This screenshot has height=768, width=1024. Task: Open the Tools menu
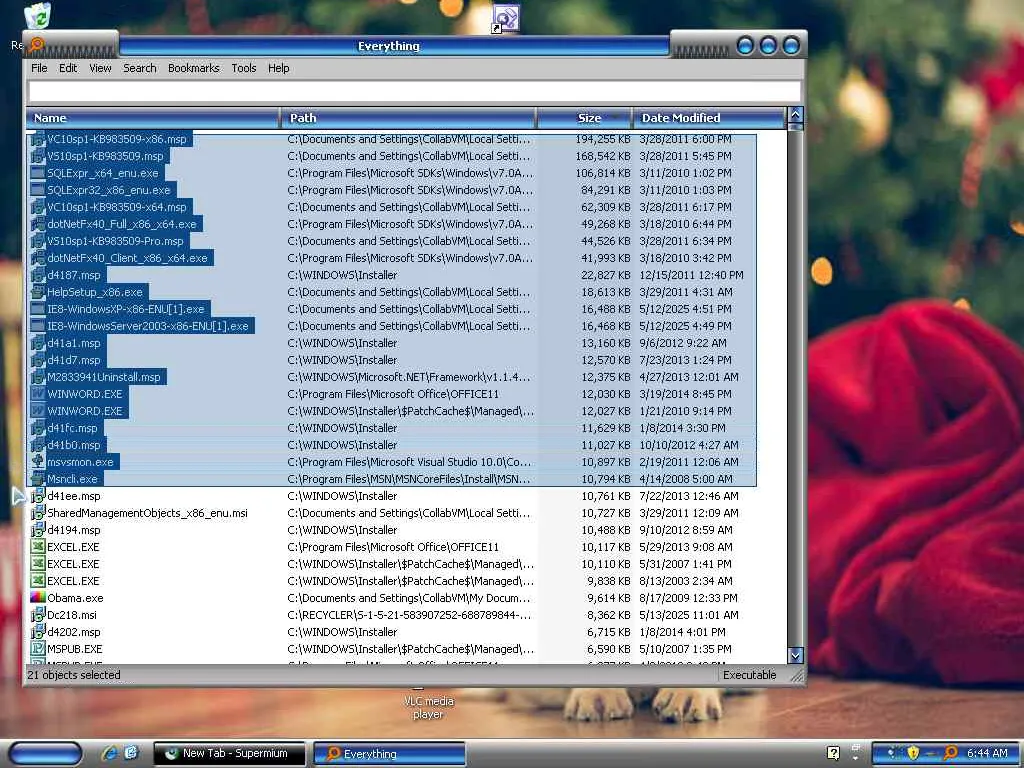click(x=244, y=68)
